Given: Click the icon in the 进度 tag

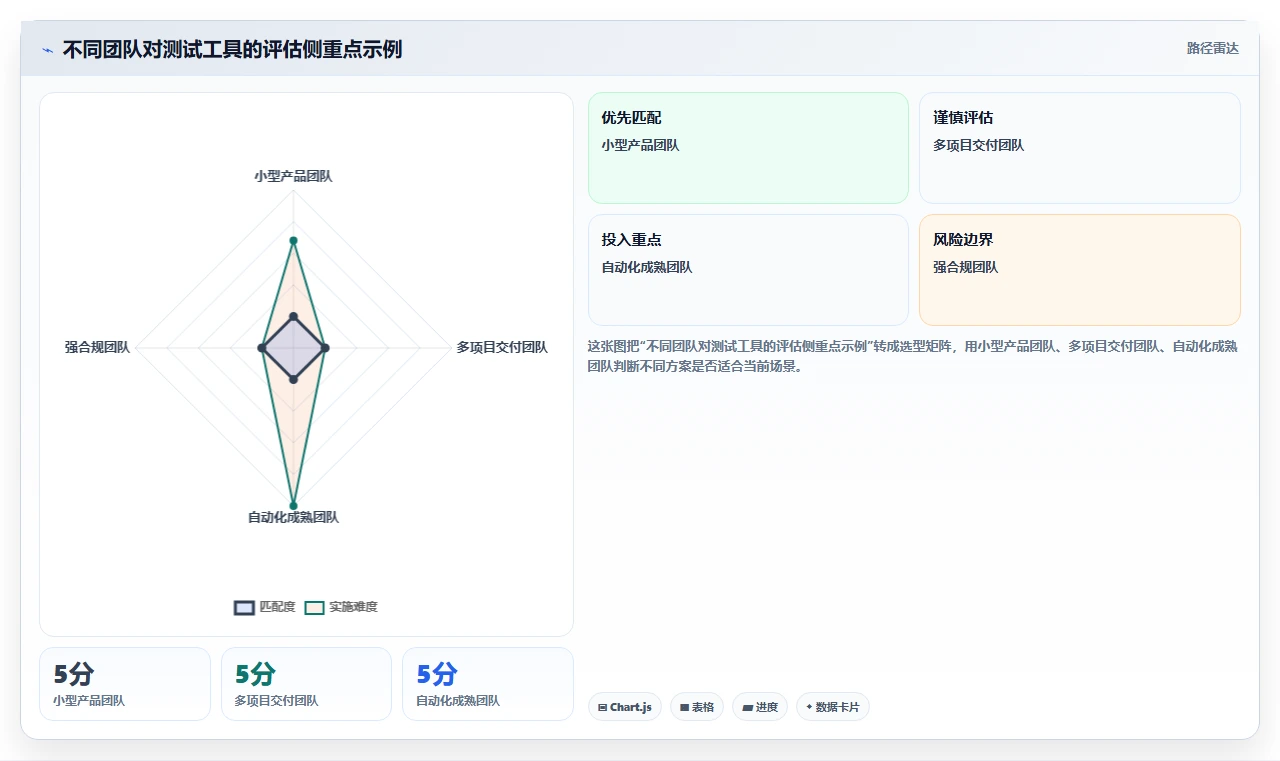Looking at the screenshot, I should pyautogui.click(x=747, y=707).
